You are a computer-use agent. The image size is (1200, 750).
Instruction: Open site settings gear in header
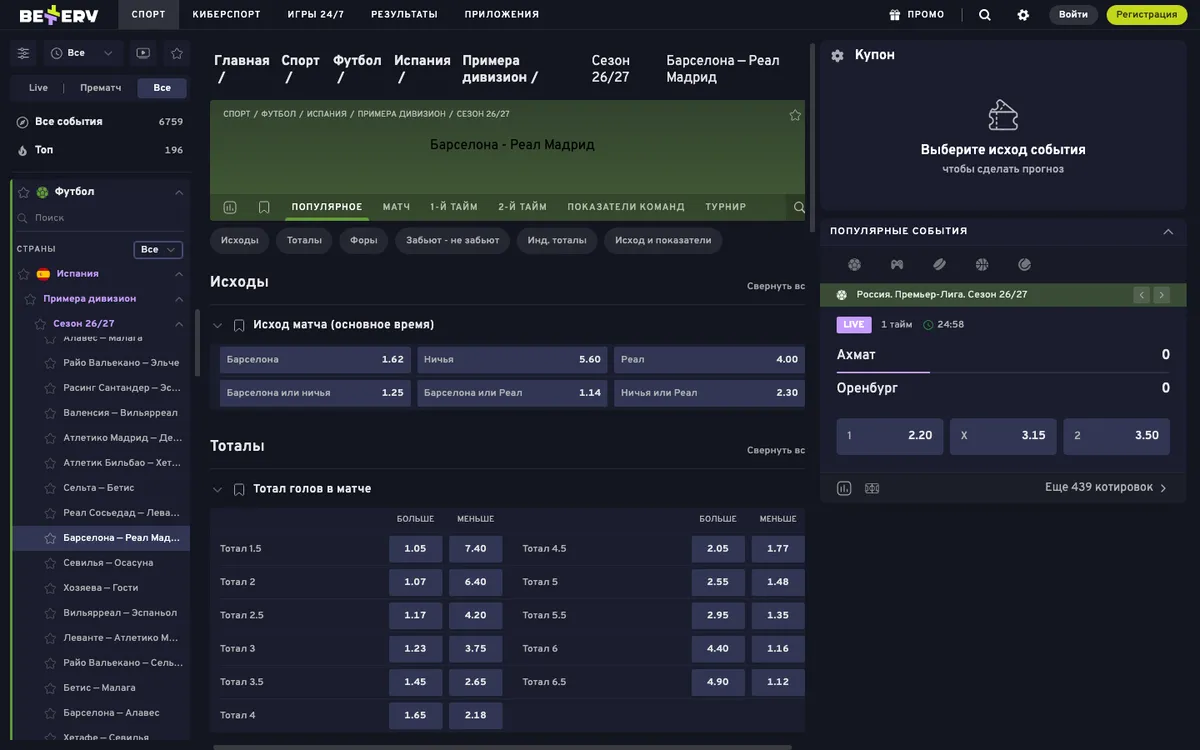(x=1023, y=15)
